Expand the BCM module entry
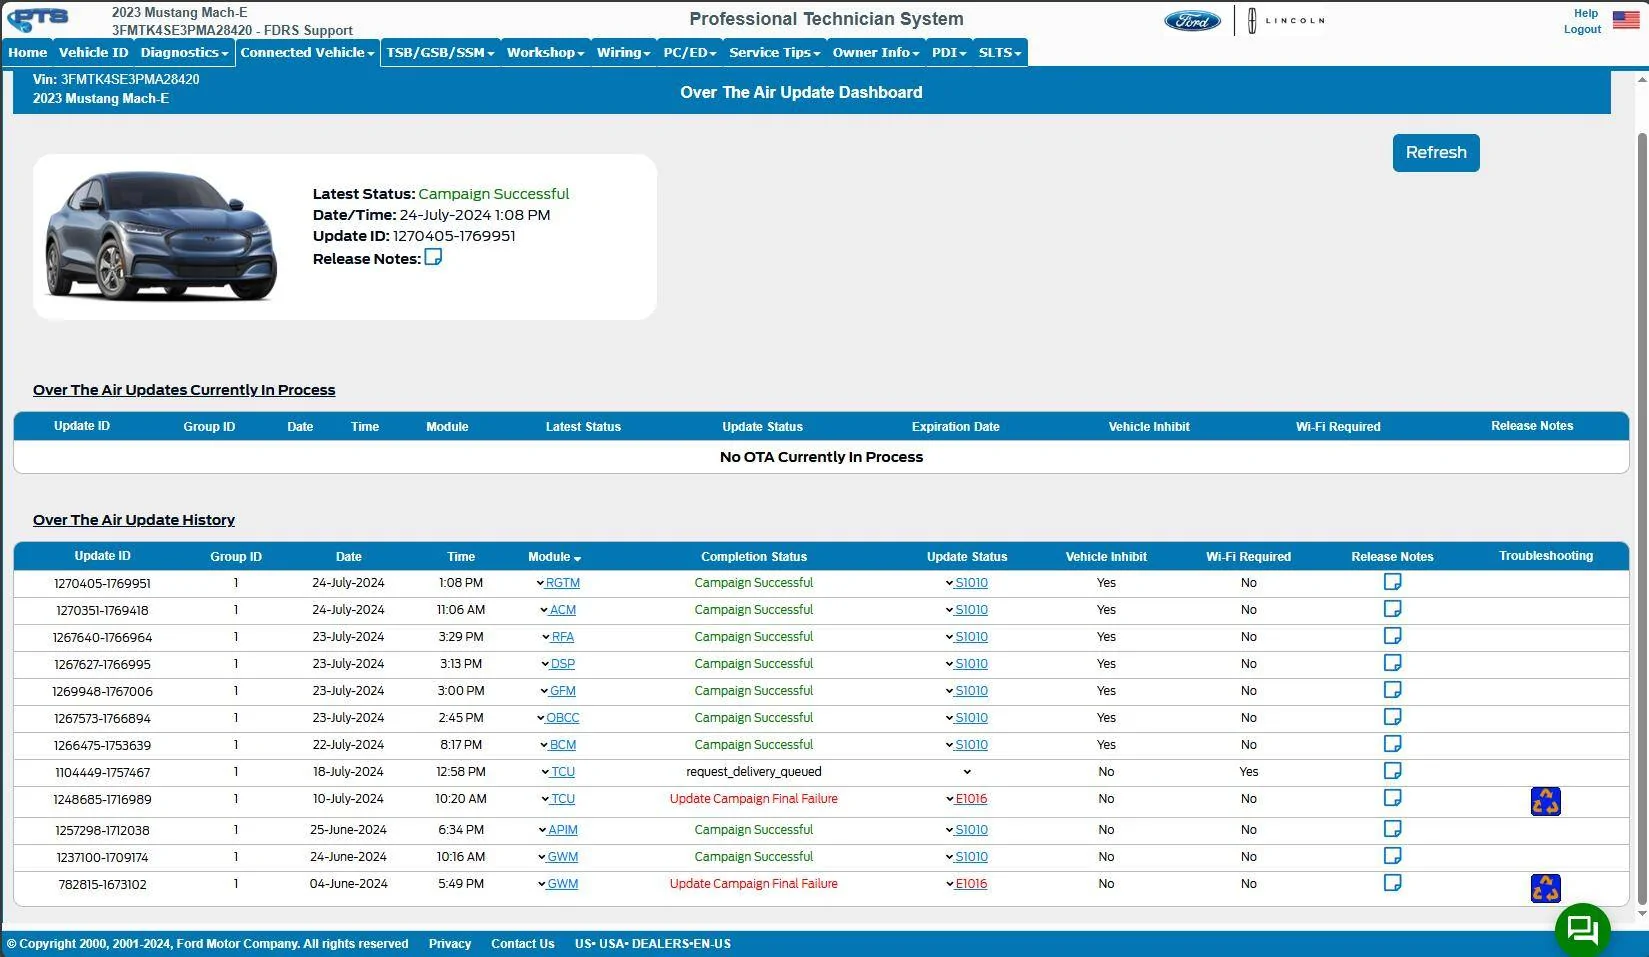 [558, 745]
